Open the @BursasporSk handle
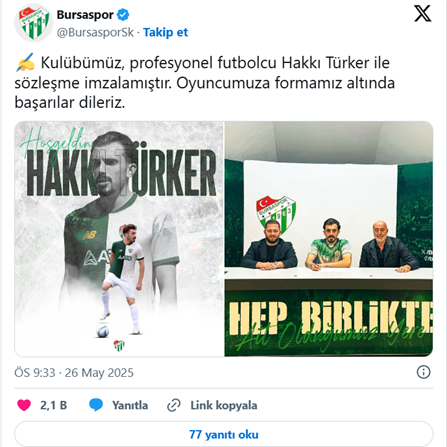 coord(95,32)
